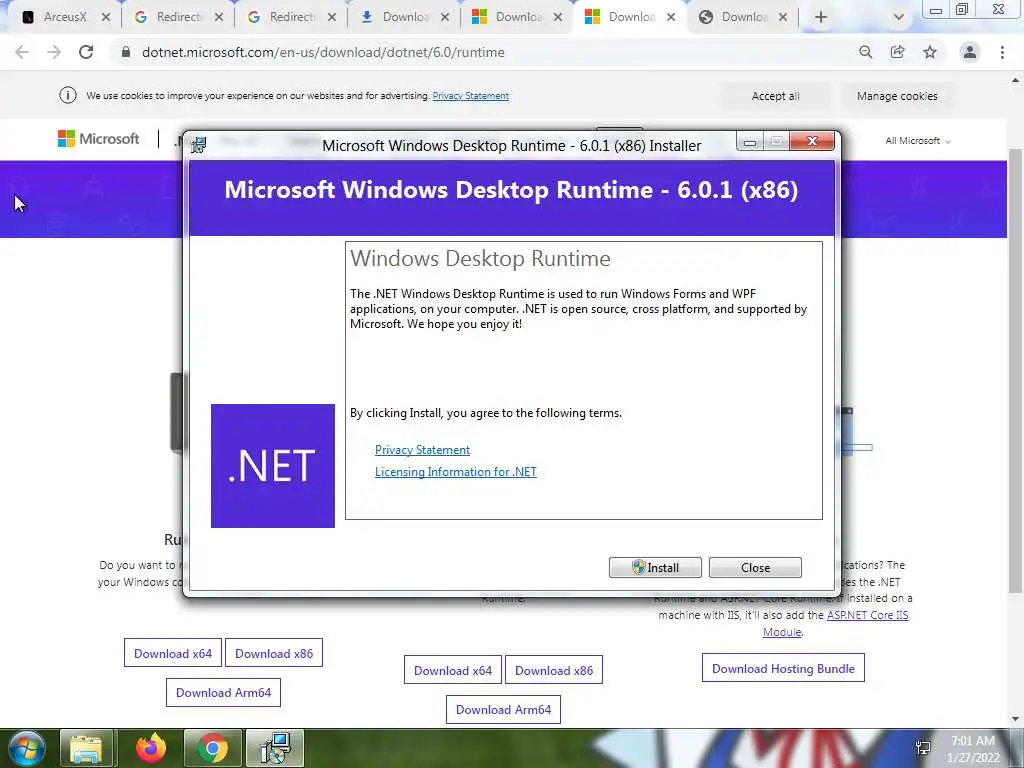
Task: Click the browser forward arrow
Action: pyautogui.click(x=54, y=52)
